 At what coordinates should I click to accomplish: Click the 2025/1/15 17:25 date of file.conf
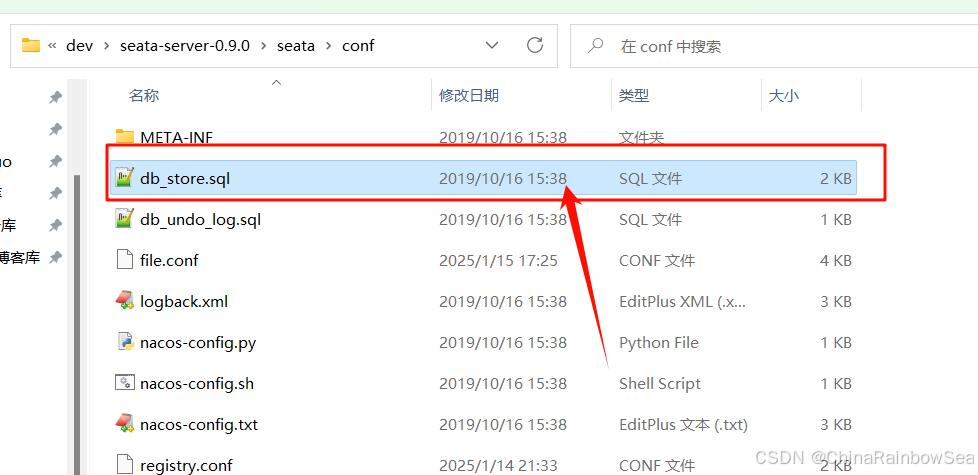tap(498, 261)
